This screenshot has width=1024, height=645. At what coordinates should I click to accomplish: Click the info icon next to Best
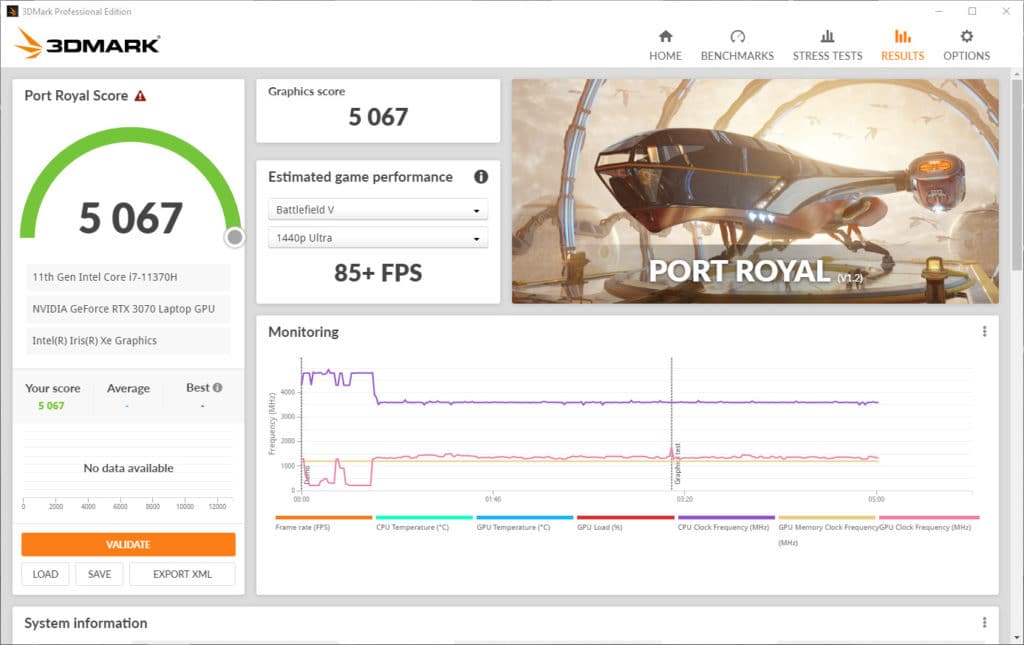pyautogui.click(x=217, y=387)
